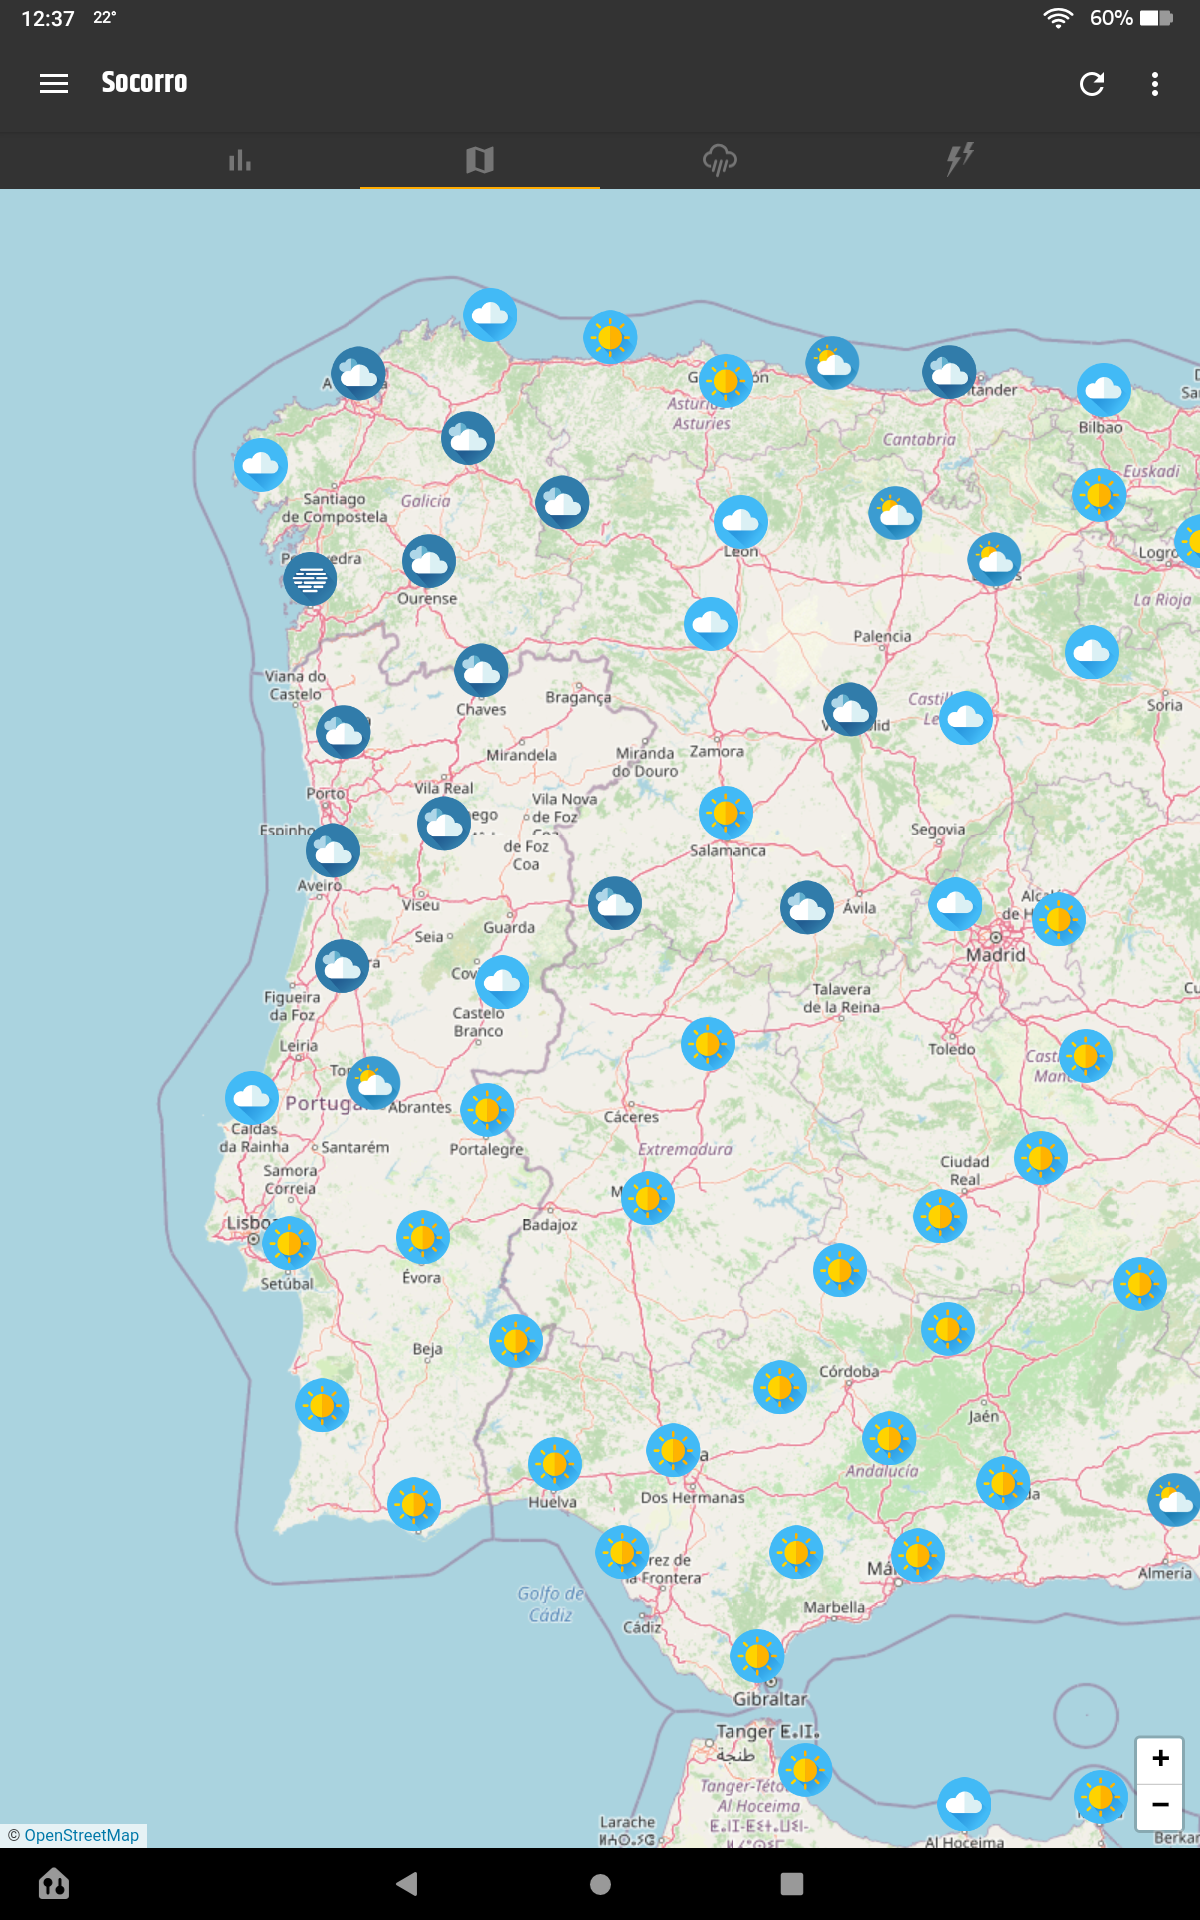This screenshot has height=1920, width=1200.
Task: Tap the sun icon at Gibraltar
Action: (x=757, y=1656)
